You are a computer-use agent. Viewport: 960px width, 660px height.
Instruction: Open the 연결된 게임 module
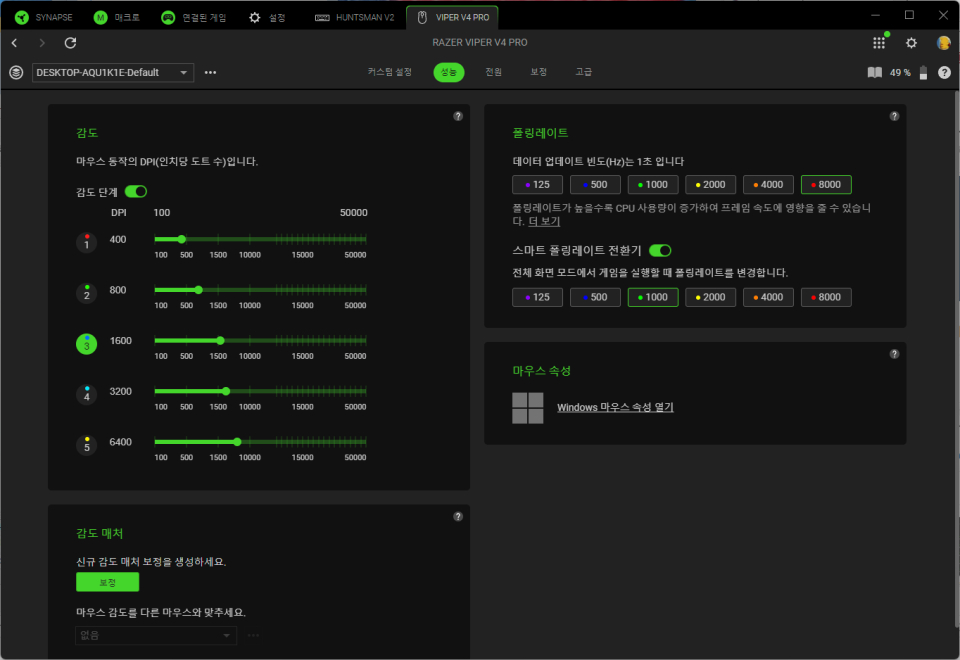coord(200,16)
